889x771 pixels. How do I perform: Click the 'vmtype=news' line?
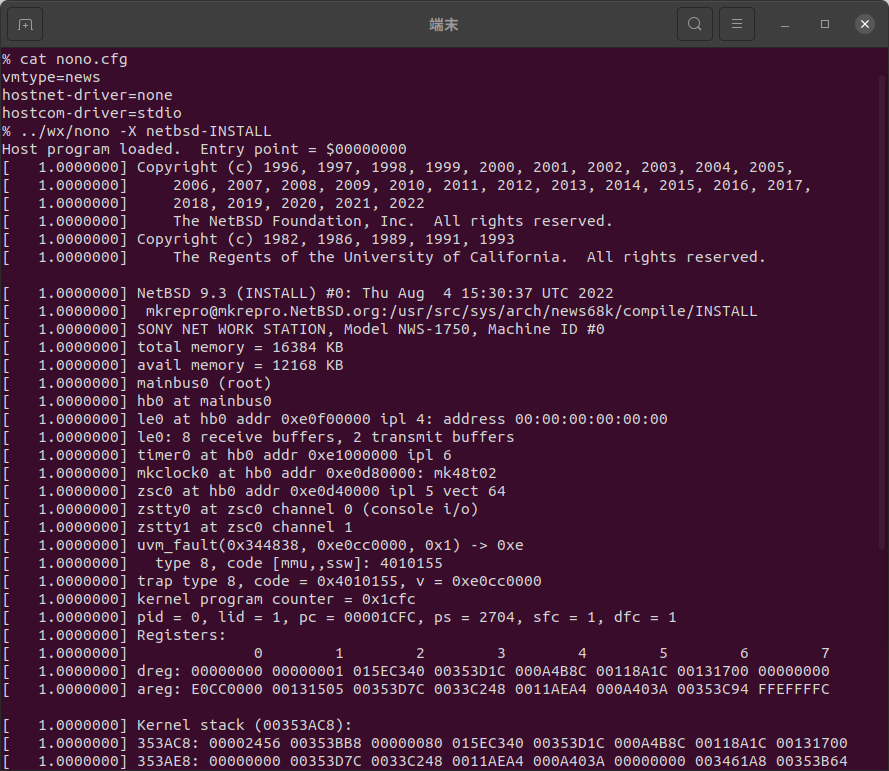pos(51,77)
